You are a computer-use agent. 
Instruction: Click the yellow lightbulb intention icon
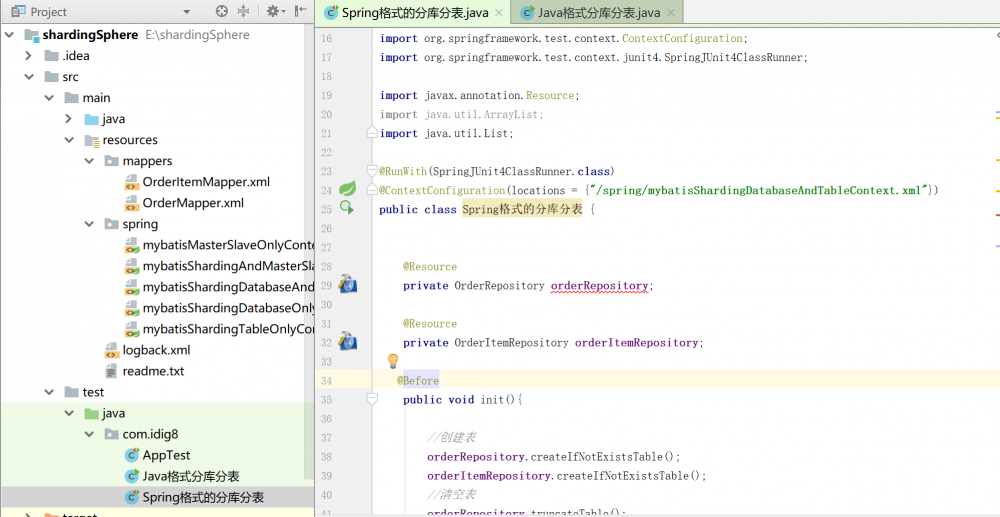tap(393, 361)
